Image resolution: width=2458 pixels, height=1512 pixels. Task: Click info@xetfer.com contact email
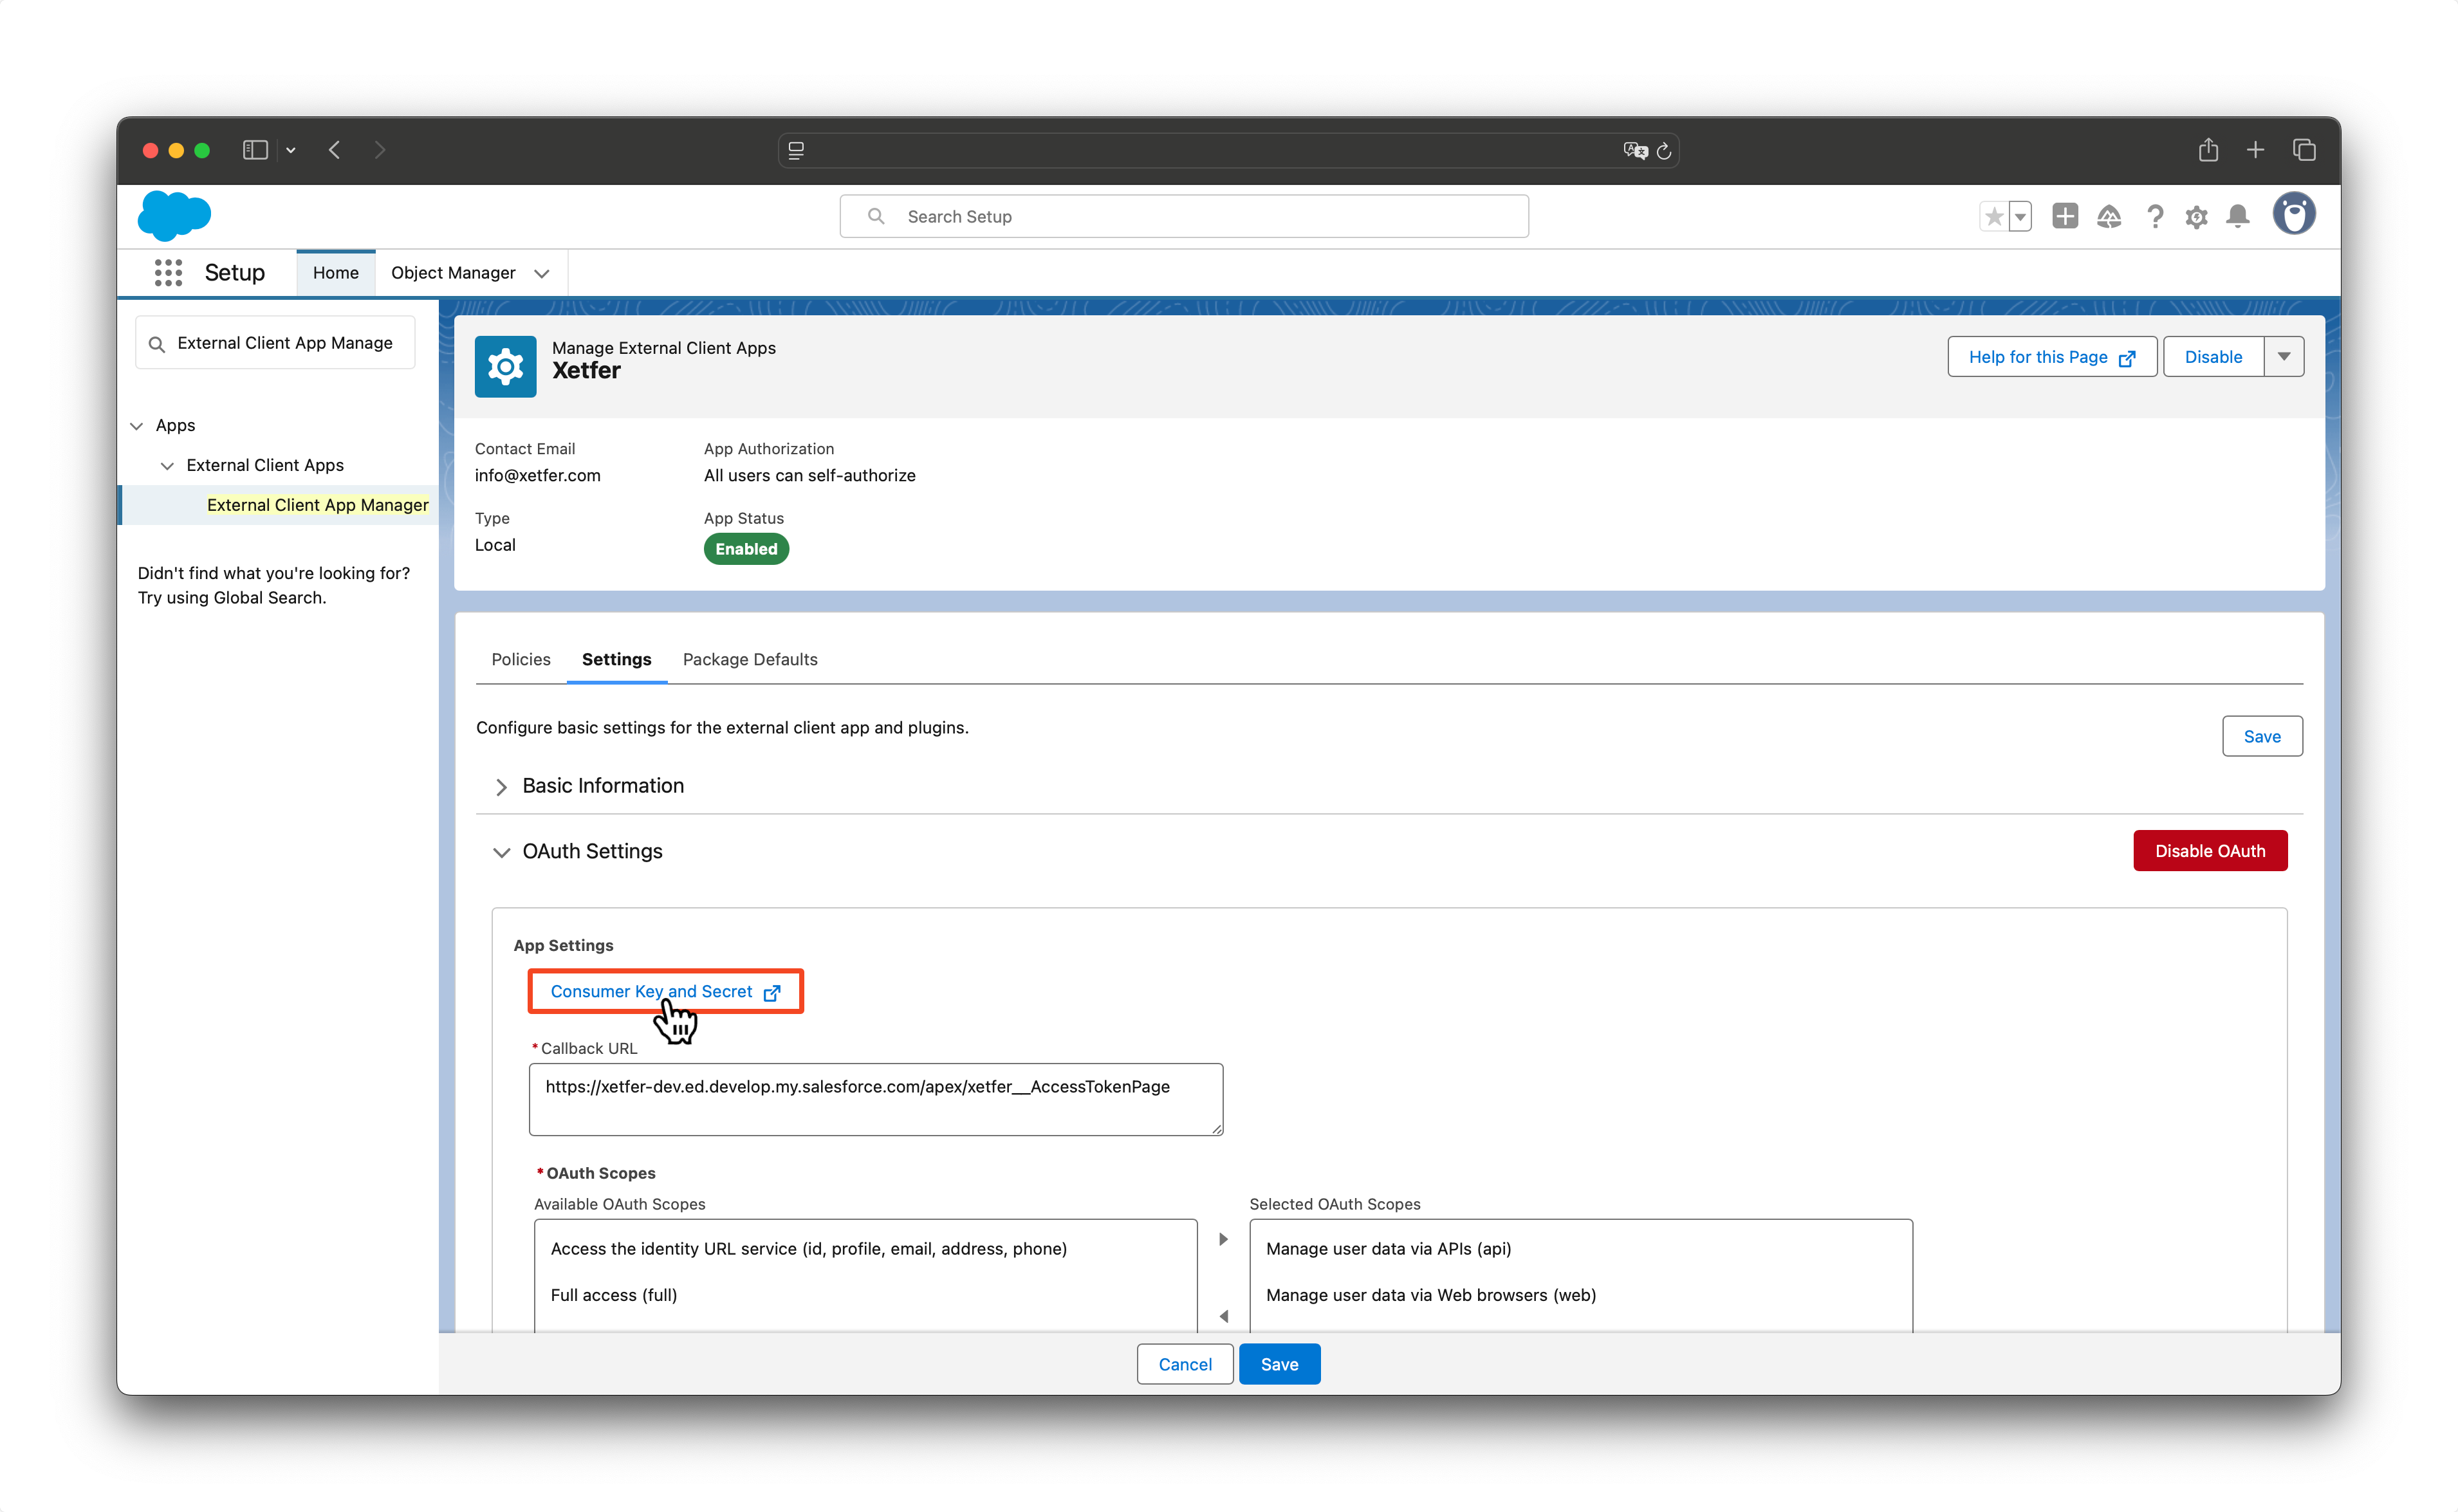pyautogui.click(x=537, y=475)
